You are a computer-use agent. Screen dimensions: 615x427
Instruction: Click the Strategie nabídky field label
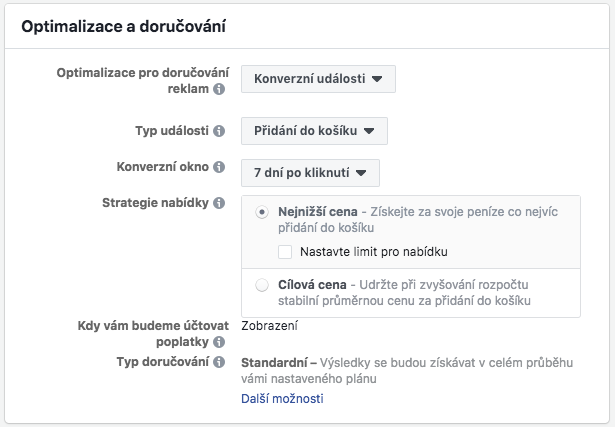[155, 203]
